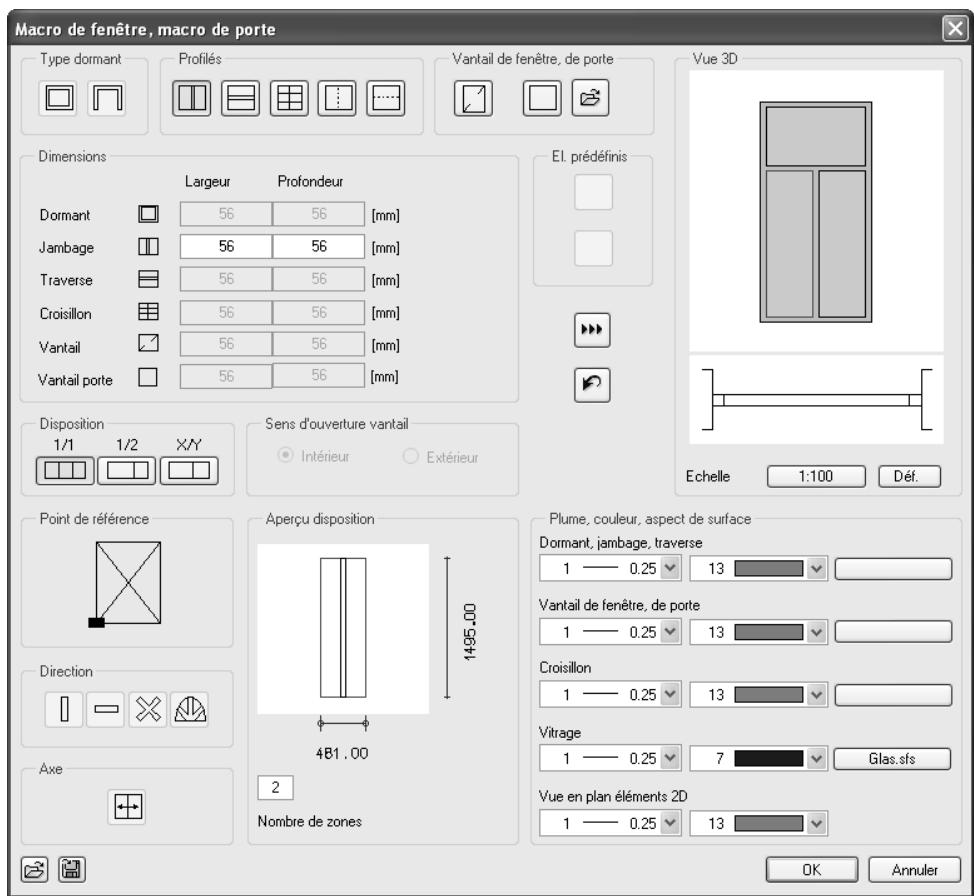Click the gray swatch for Vue en plan 2D
Image resolution: width=974 pixels, height=896 pixels.
768,823
